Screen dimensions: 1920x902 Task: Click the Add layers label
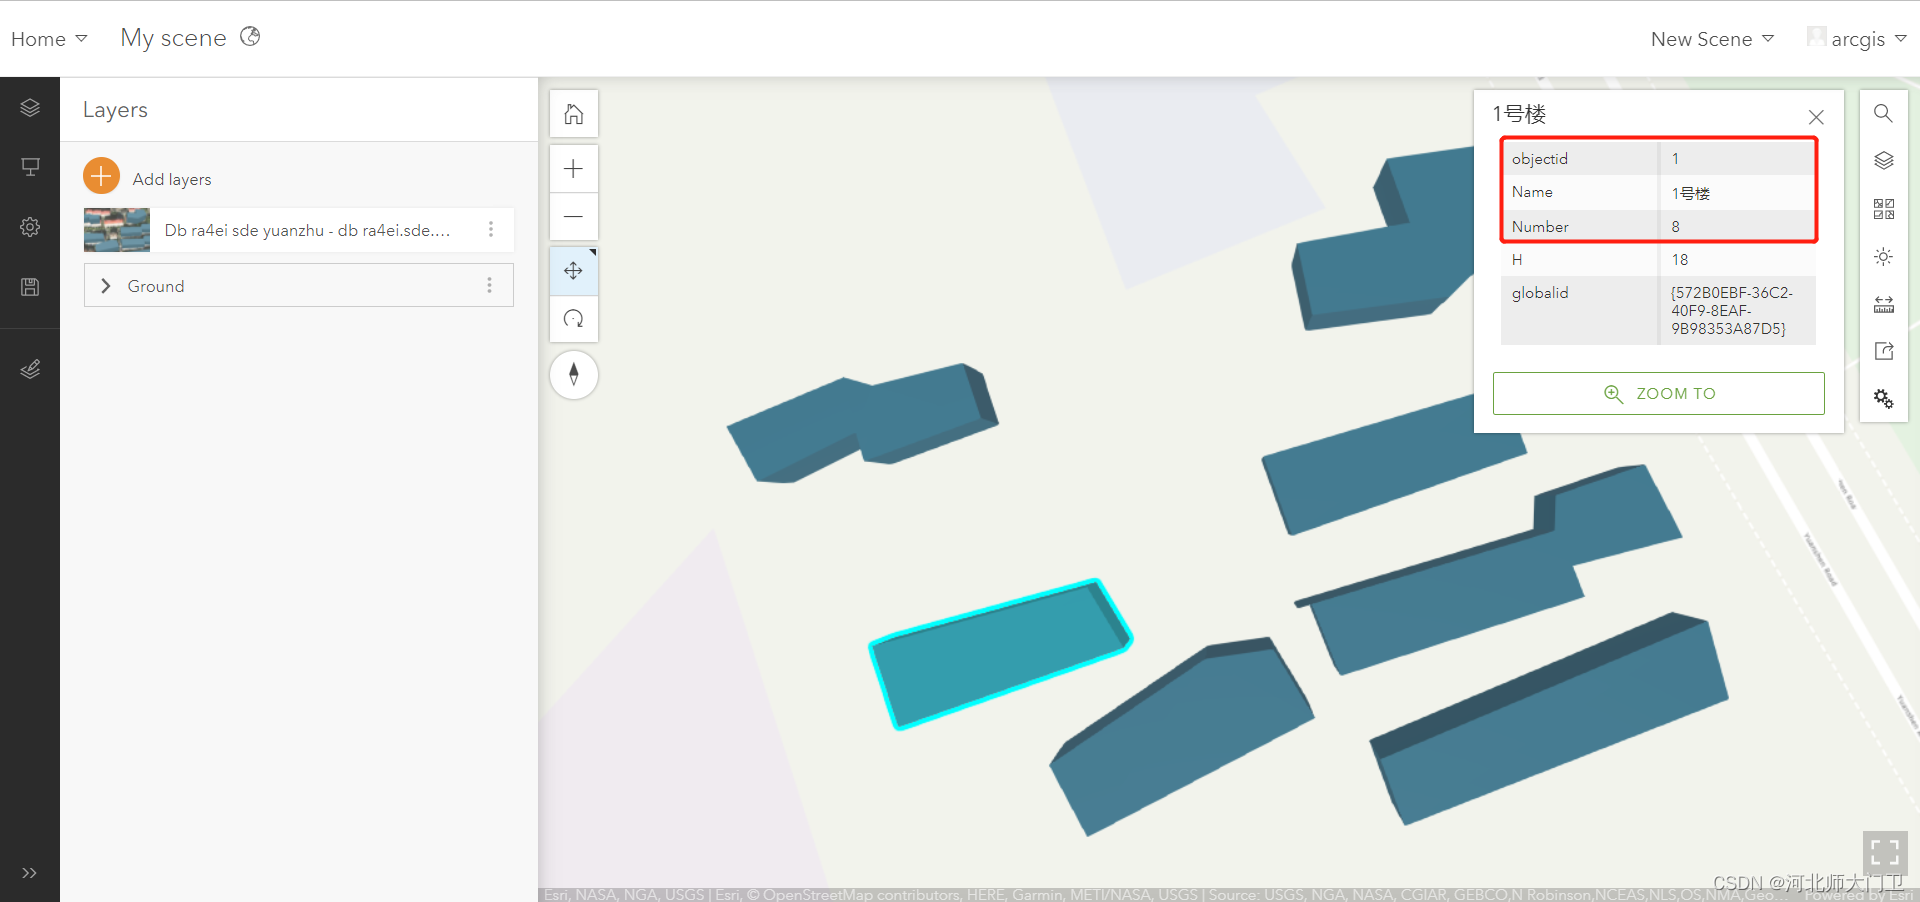click(172, 179)
